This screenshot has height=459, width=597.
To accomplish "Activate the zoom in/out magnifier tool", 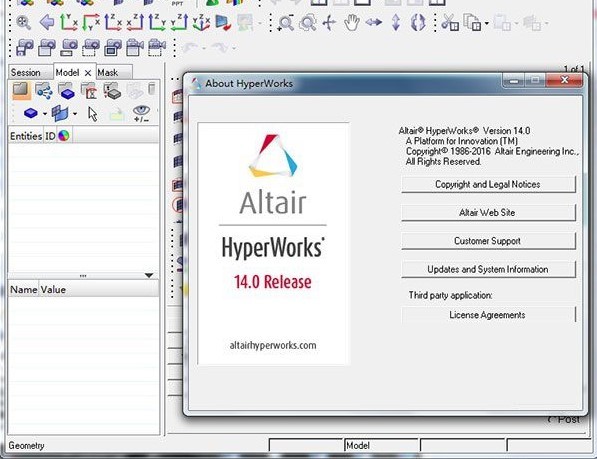I will coord(286,23).
